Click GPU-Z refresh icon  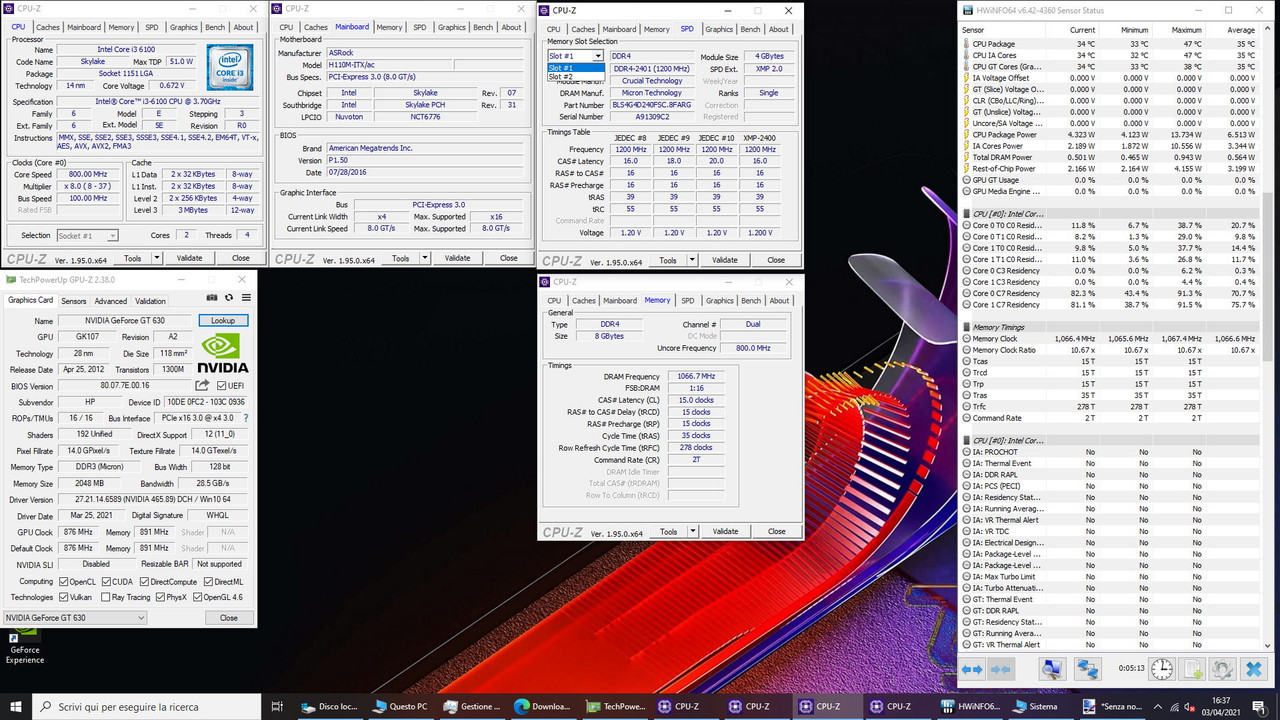[x=229, y=297]
